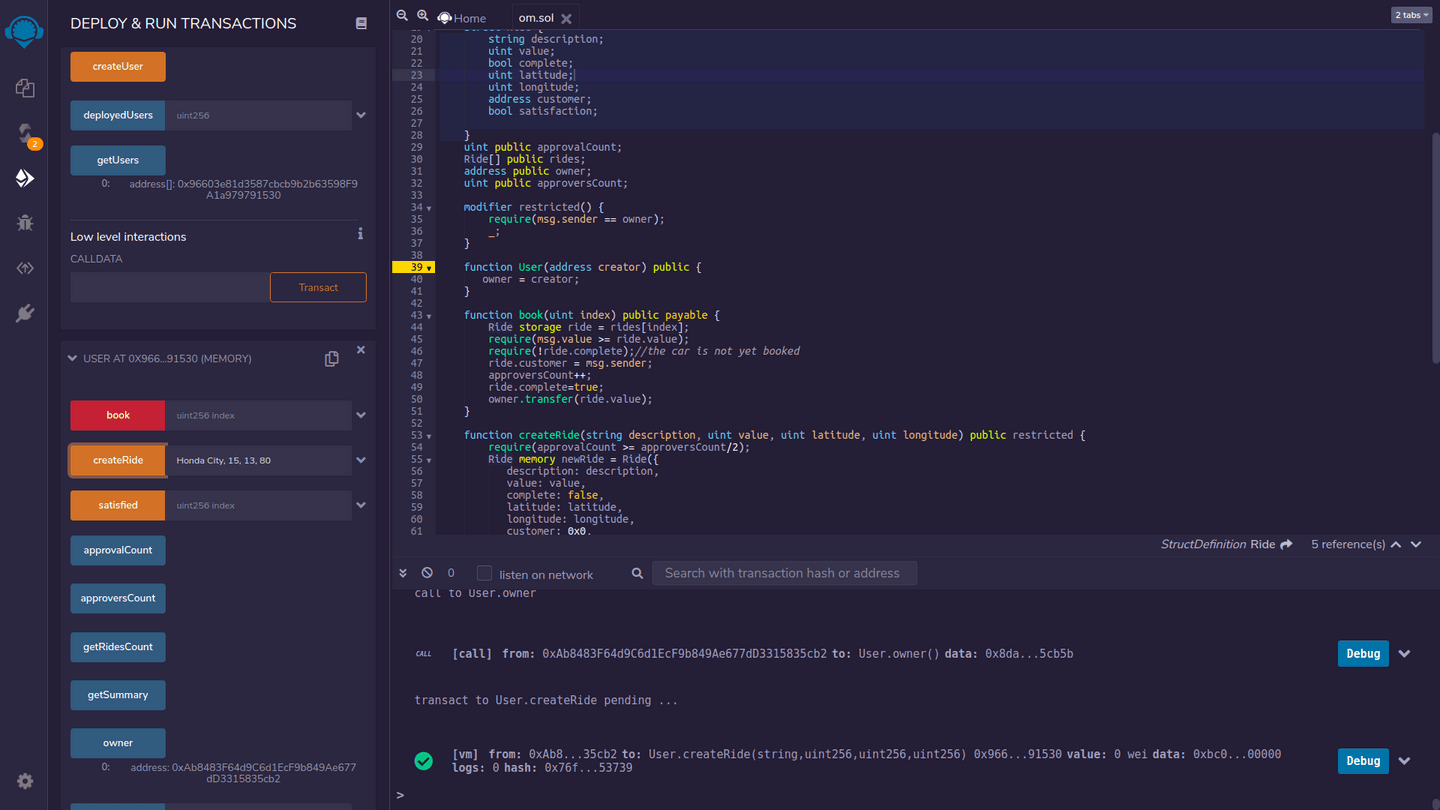Go to next reference with down chevron
The height and width of the screenshot is (810, 1440).
pos(1416,544)
